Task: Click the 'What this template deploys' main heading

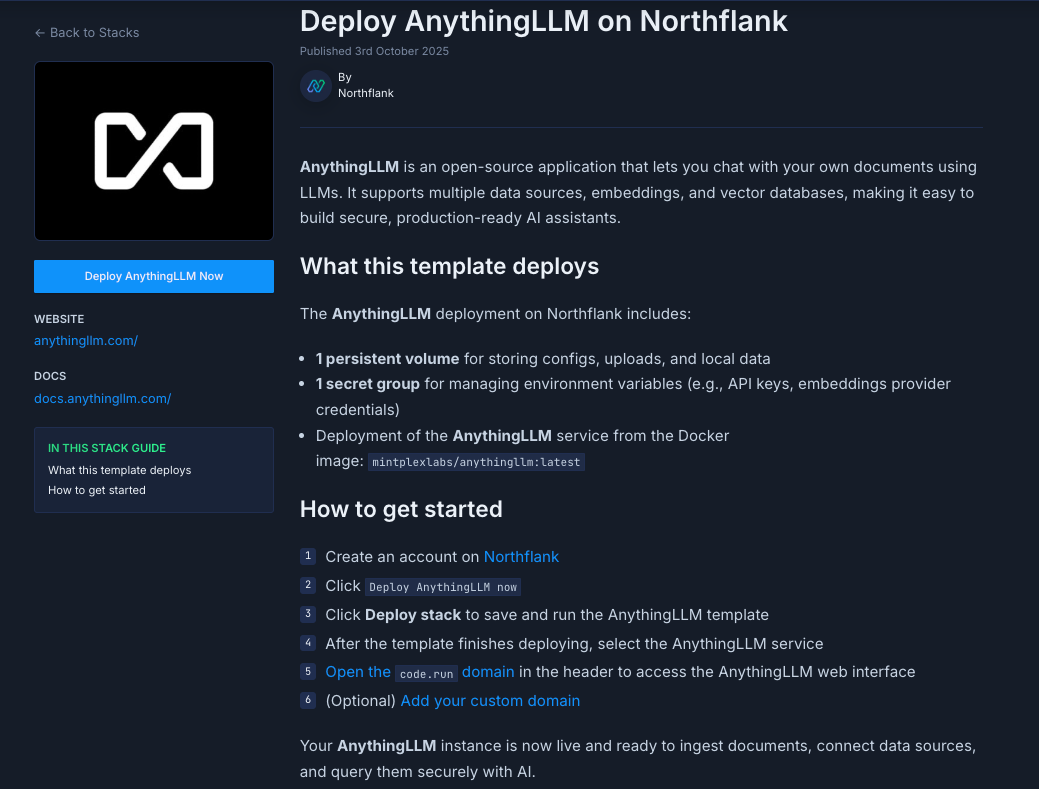Action: click(x=449, y=266)
